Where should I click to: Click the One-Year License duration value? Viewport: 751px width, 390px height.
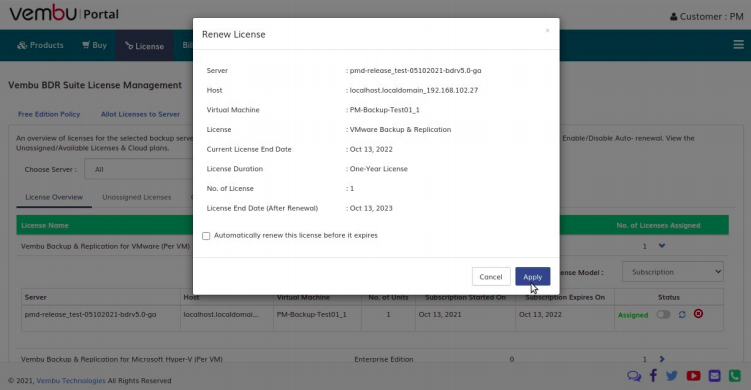pos(378,169)
